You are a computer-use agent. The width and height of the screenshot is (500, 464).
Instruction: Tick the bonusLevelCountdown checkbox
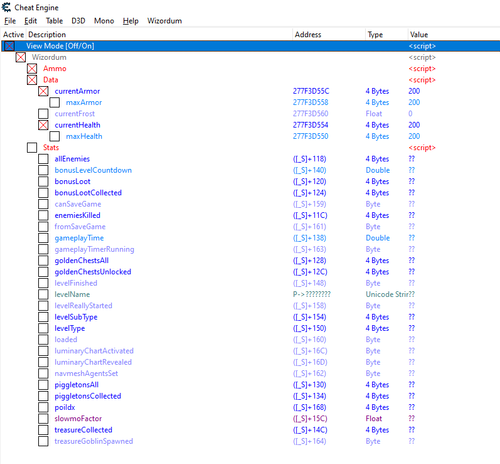pos(43,170)
